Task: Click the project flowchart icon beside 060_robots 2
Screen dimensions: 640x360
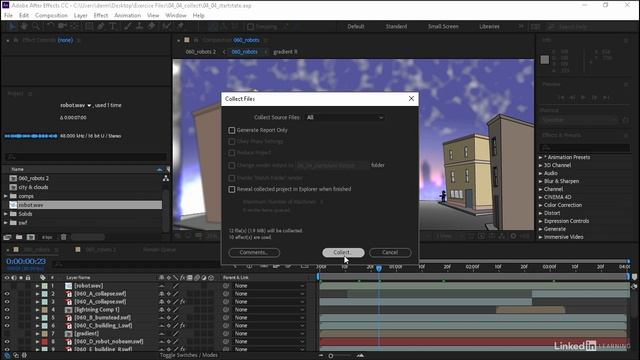Action: (x=166, y=178)
